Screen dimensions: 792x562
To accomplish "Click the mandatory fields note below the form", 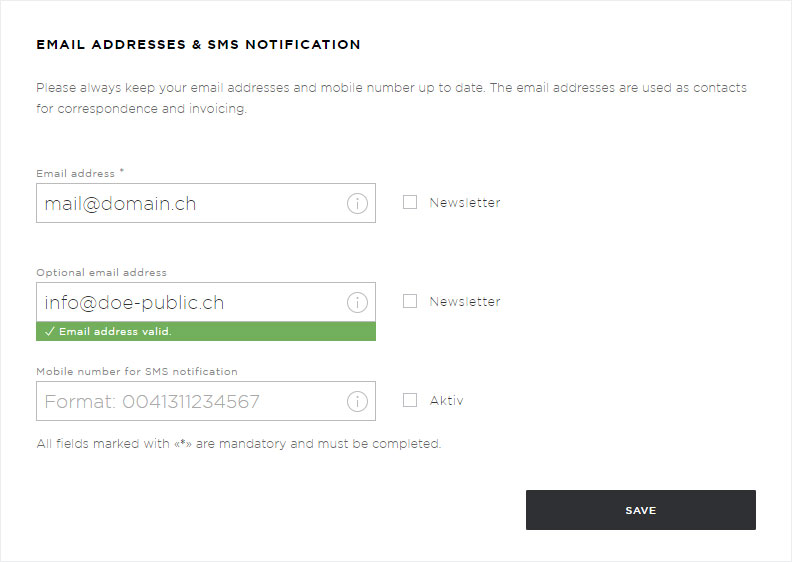I will (x=238, y=443).
